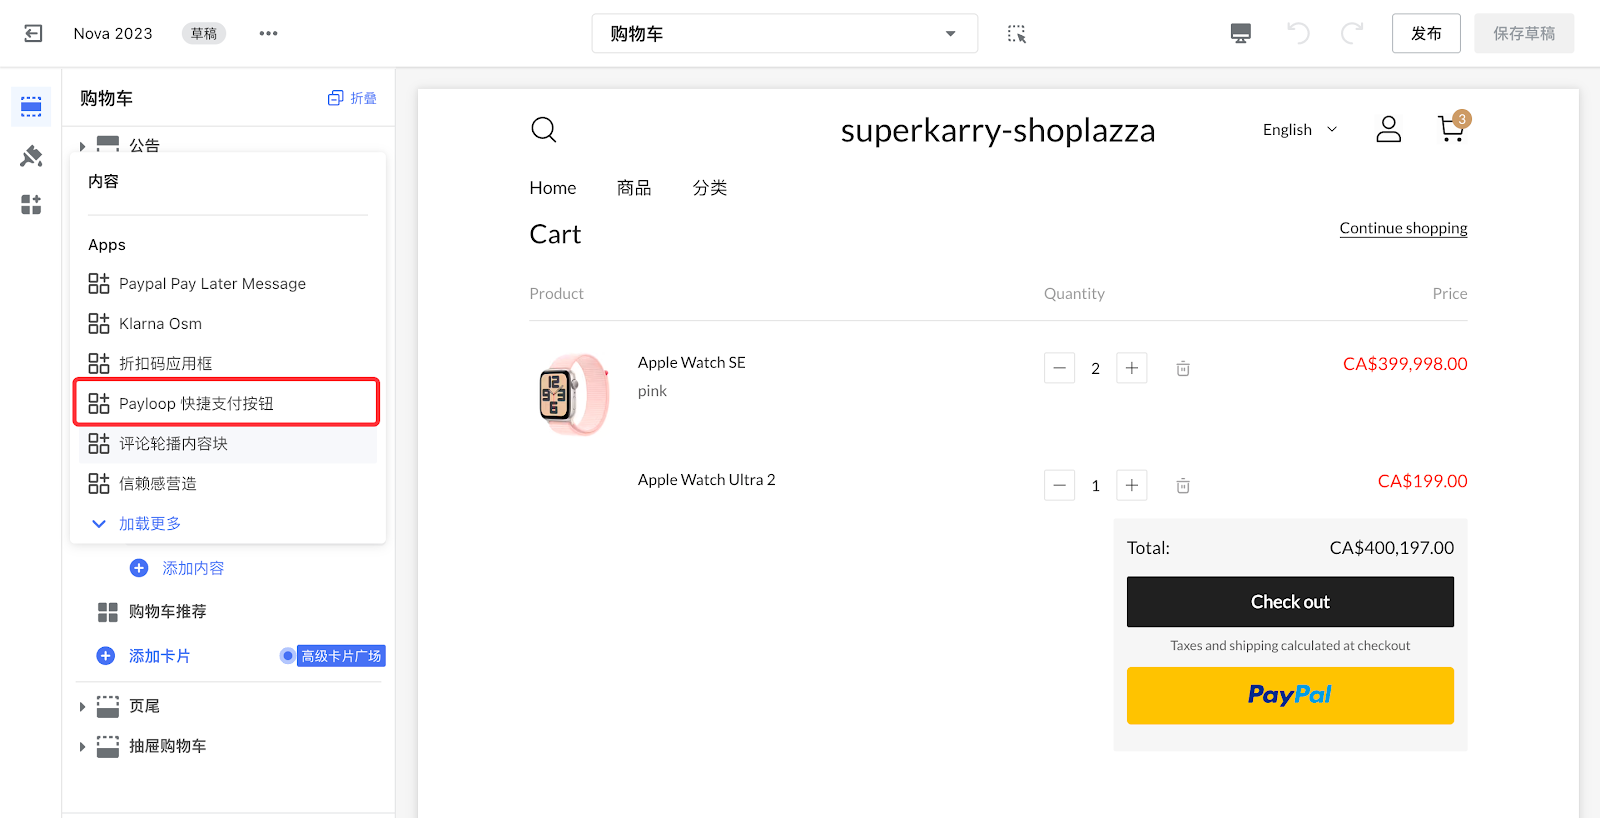Select Payloop 快捷支付按钮 app block
Image resolution: width=1600 pixels, height=818 pixels.
point(226,403)
